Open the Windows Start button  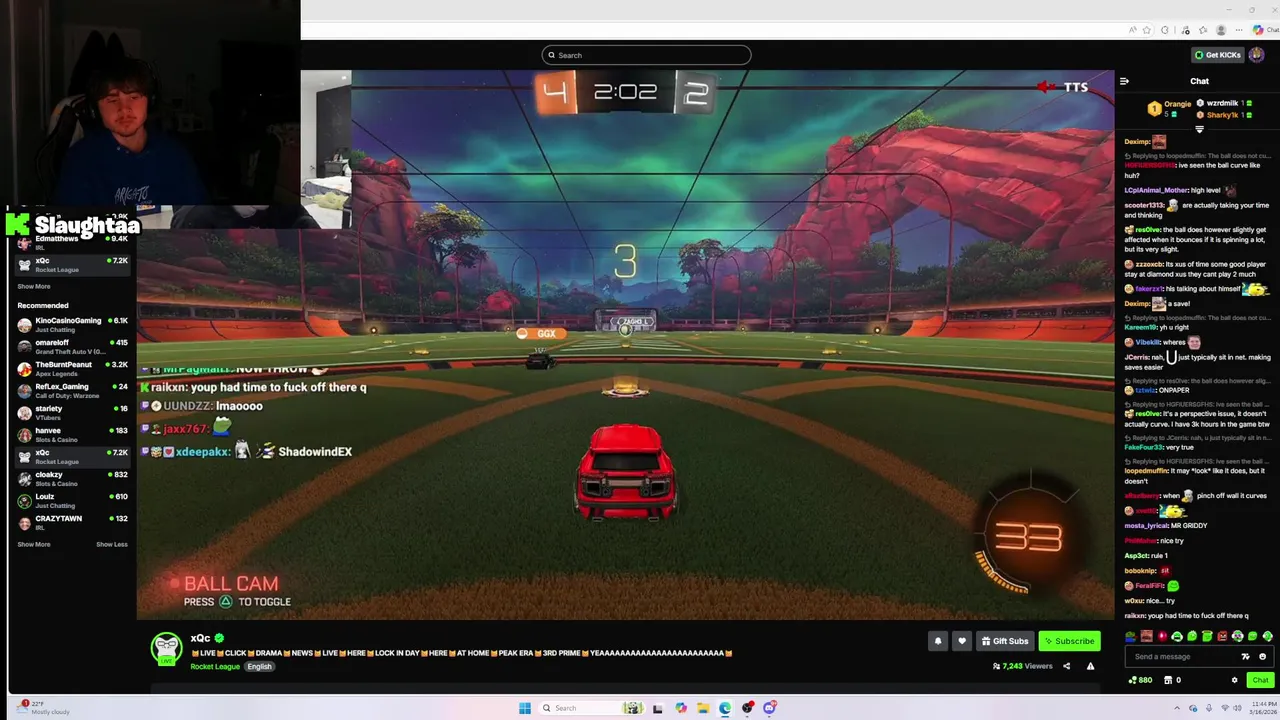pyautogui.click(x=525, y=708)
